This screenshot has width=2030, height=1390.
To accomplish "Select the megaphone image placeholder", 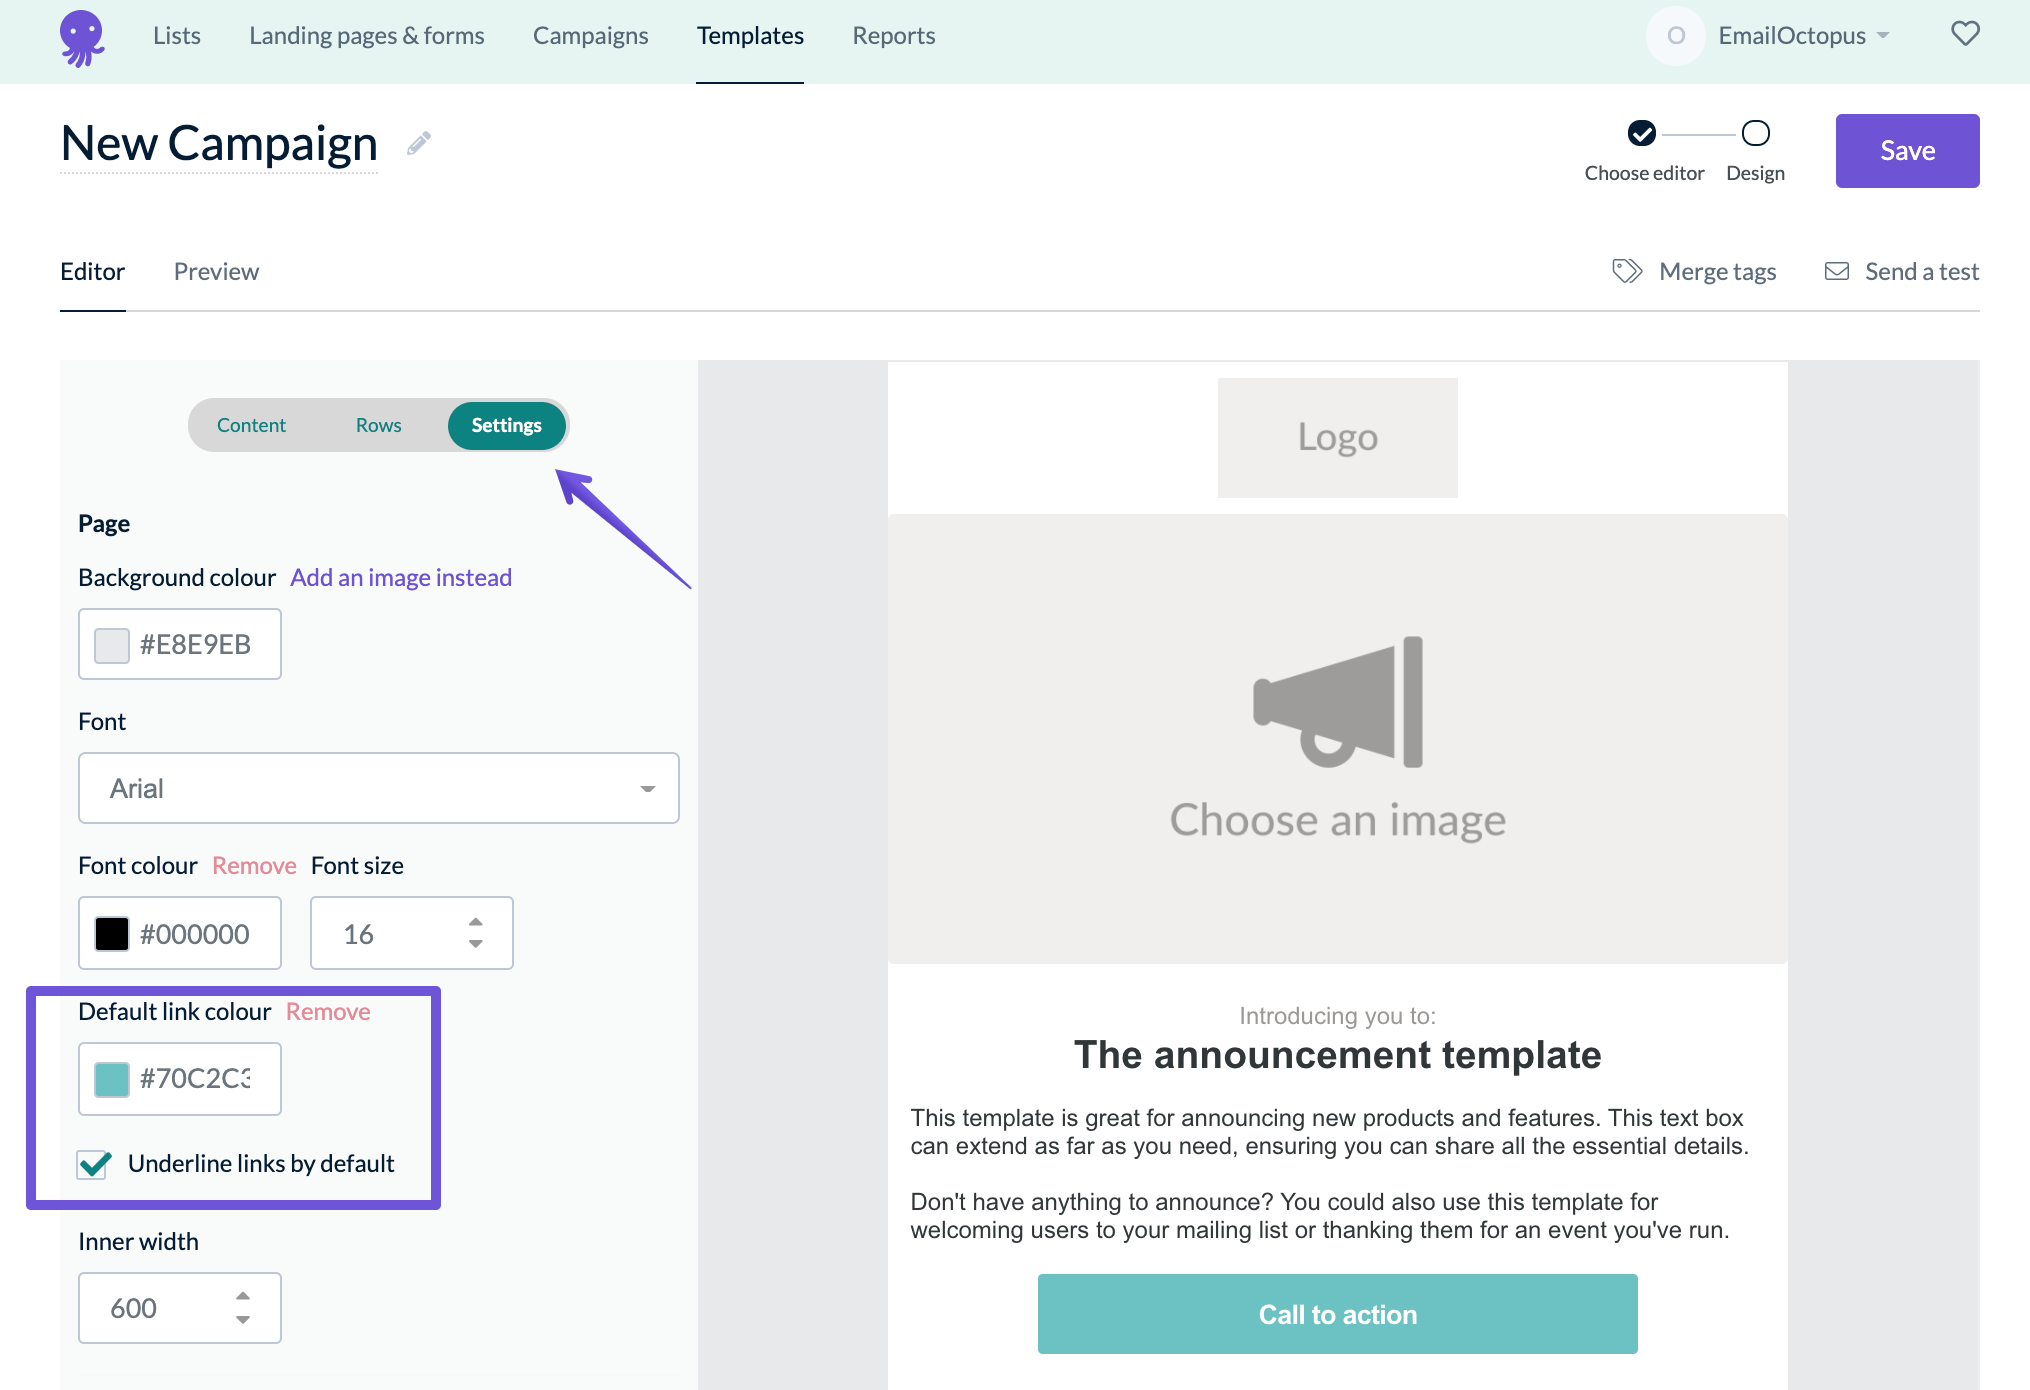I will tap(1337, 710).
